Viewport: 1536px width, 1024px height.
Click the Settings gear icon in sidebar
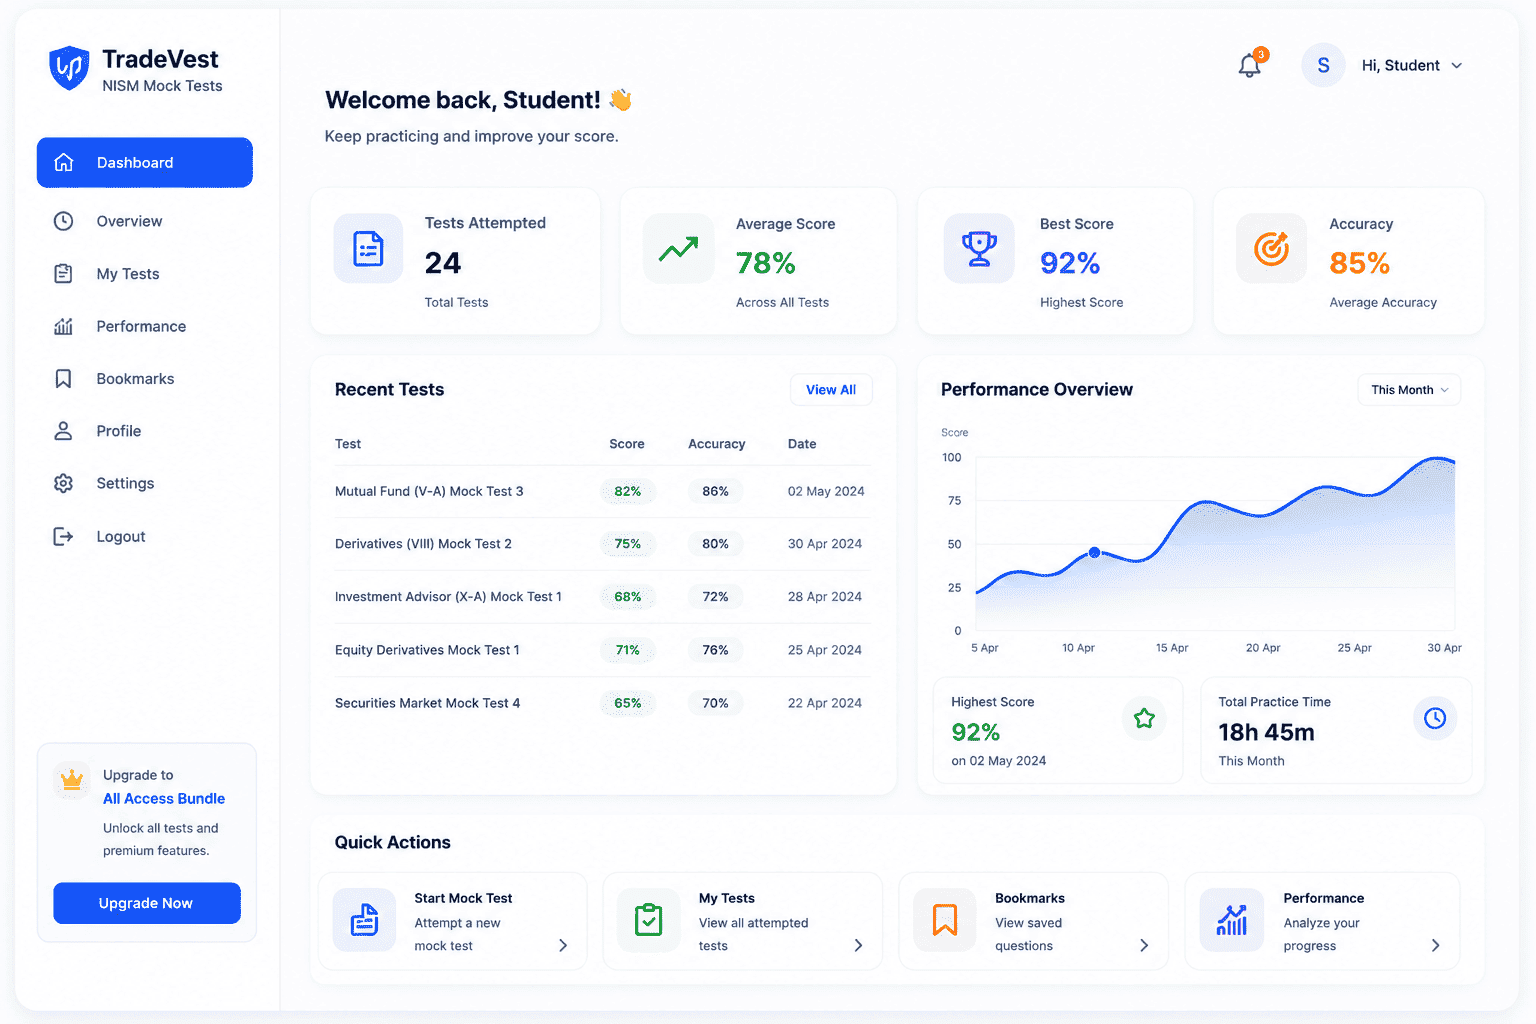point(63,483)
